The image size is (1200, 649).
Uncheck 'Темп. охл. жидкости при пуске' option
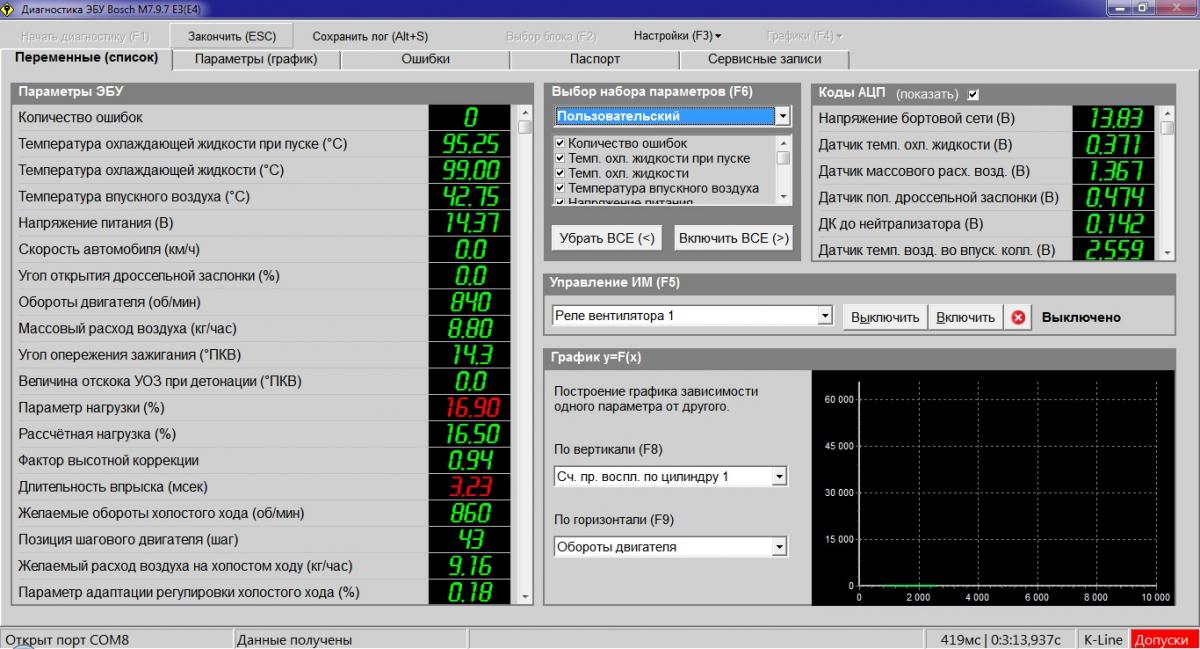pyautogui.click(x=561, y=158)
